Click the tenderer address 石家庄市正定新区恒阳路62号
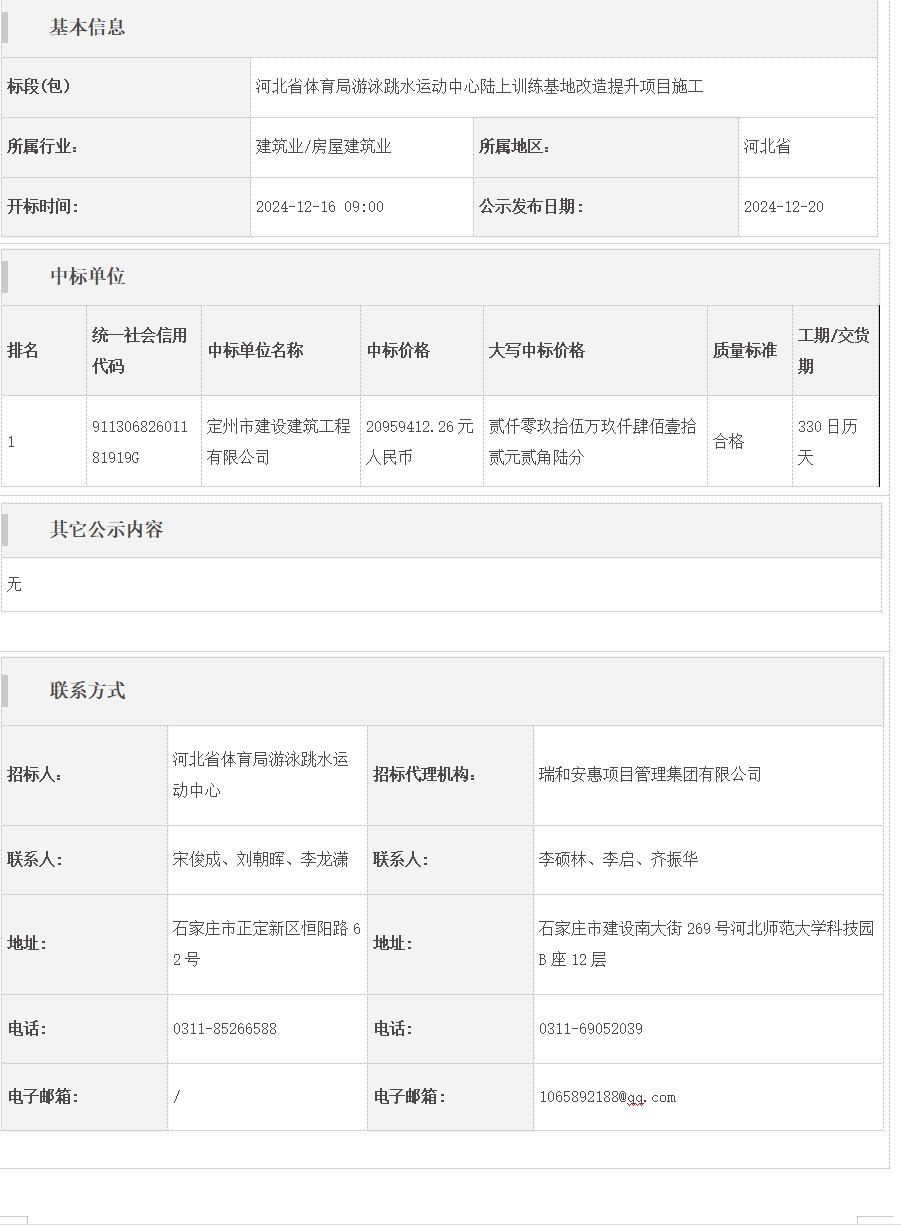 tap(266, 943)
